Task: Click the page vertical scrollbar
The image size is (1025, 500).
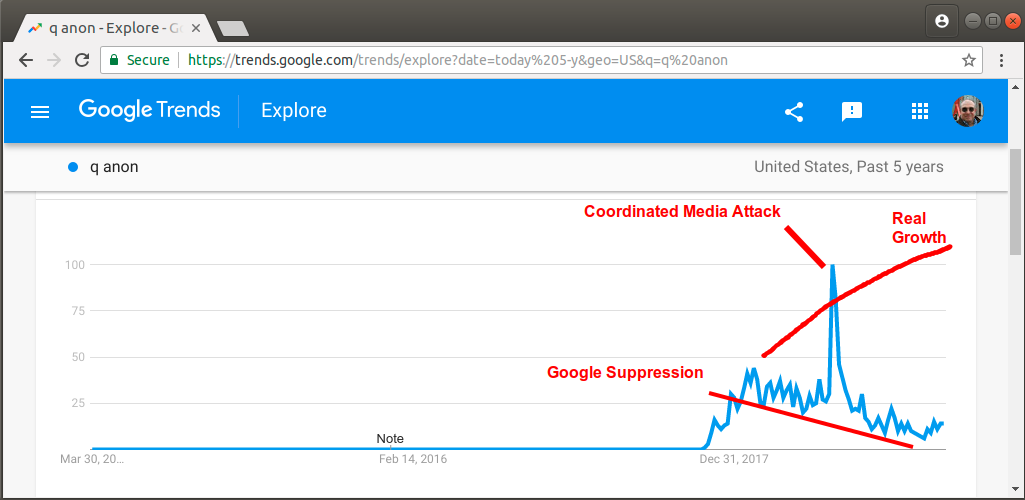Action: tap(1015, 202)
